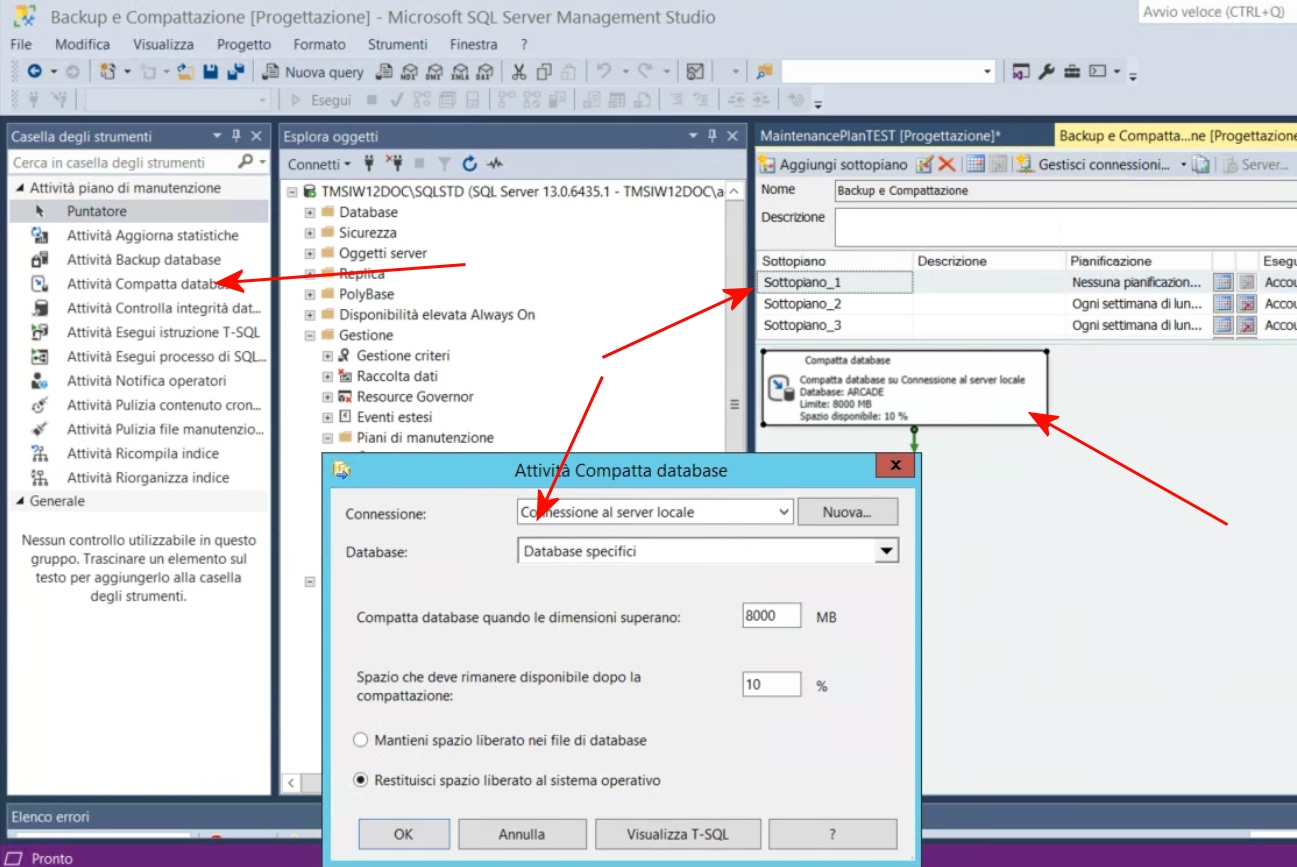Click the Visualizza T-SQL button

click(x=678, y=834)
